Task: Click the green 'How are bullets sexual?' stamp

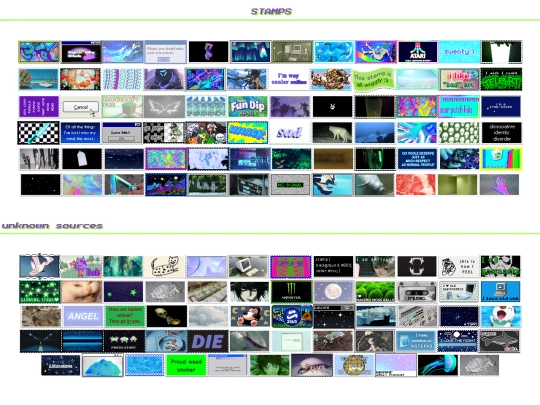Action: coord(125,316)
